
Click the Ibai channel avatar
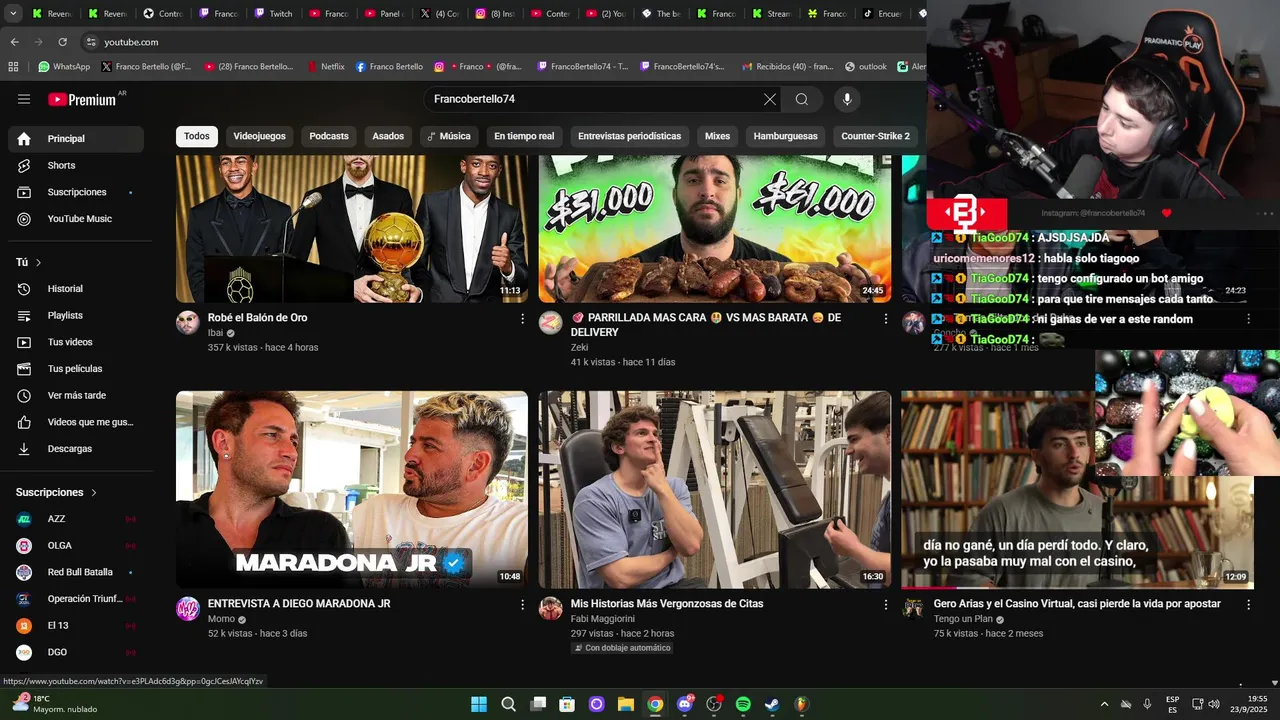pos(188,322)
